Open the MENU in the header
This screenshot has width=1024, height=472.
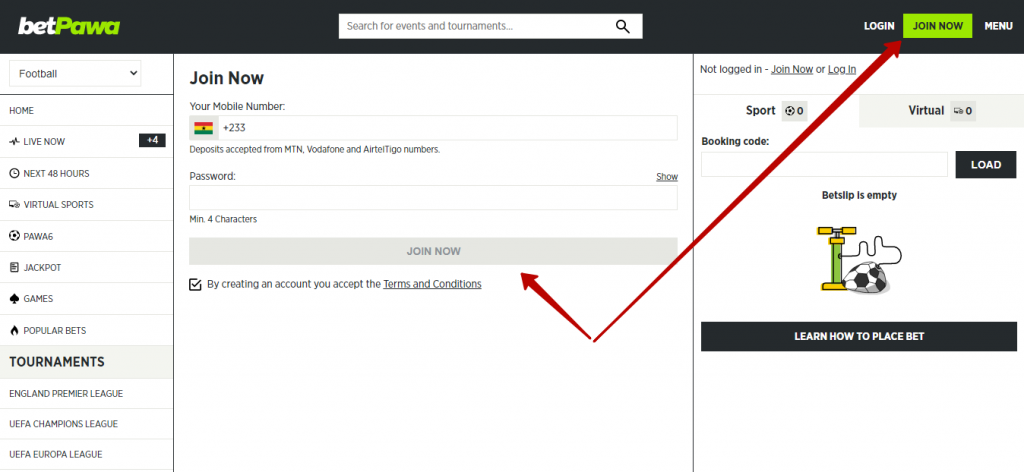[x=999, y=26]
